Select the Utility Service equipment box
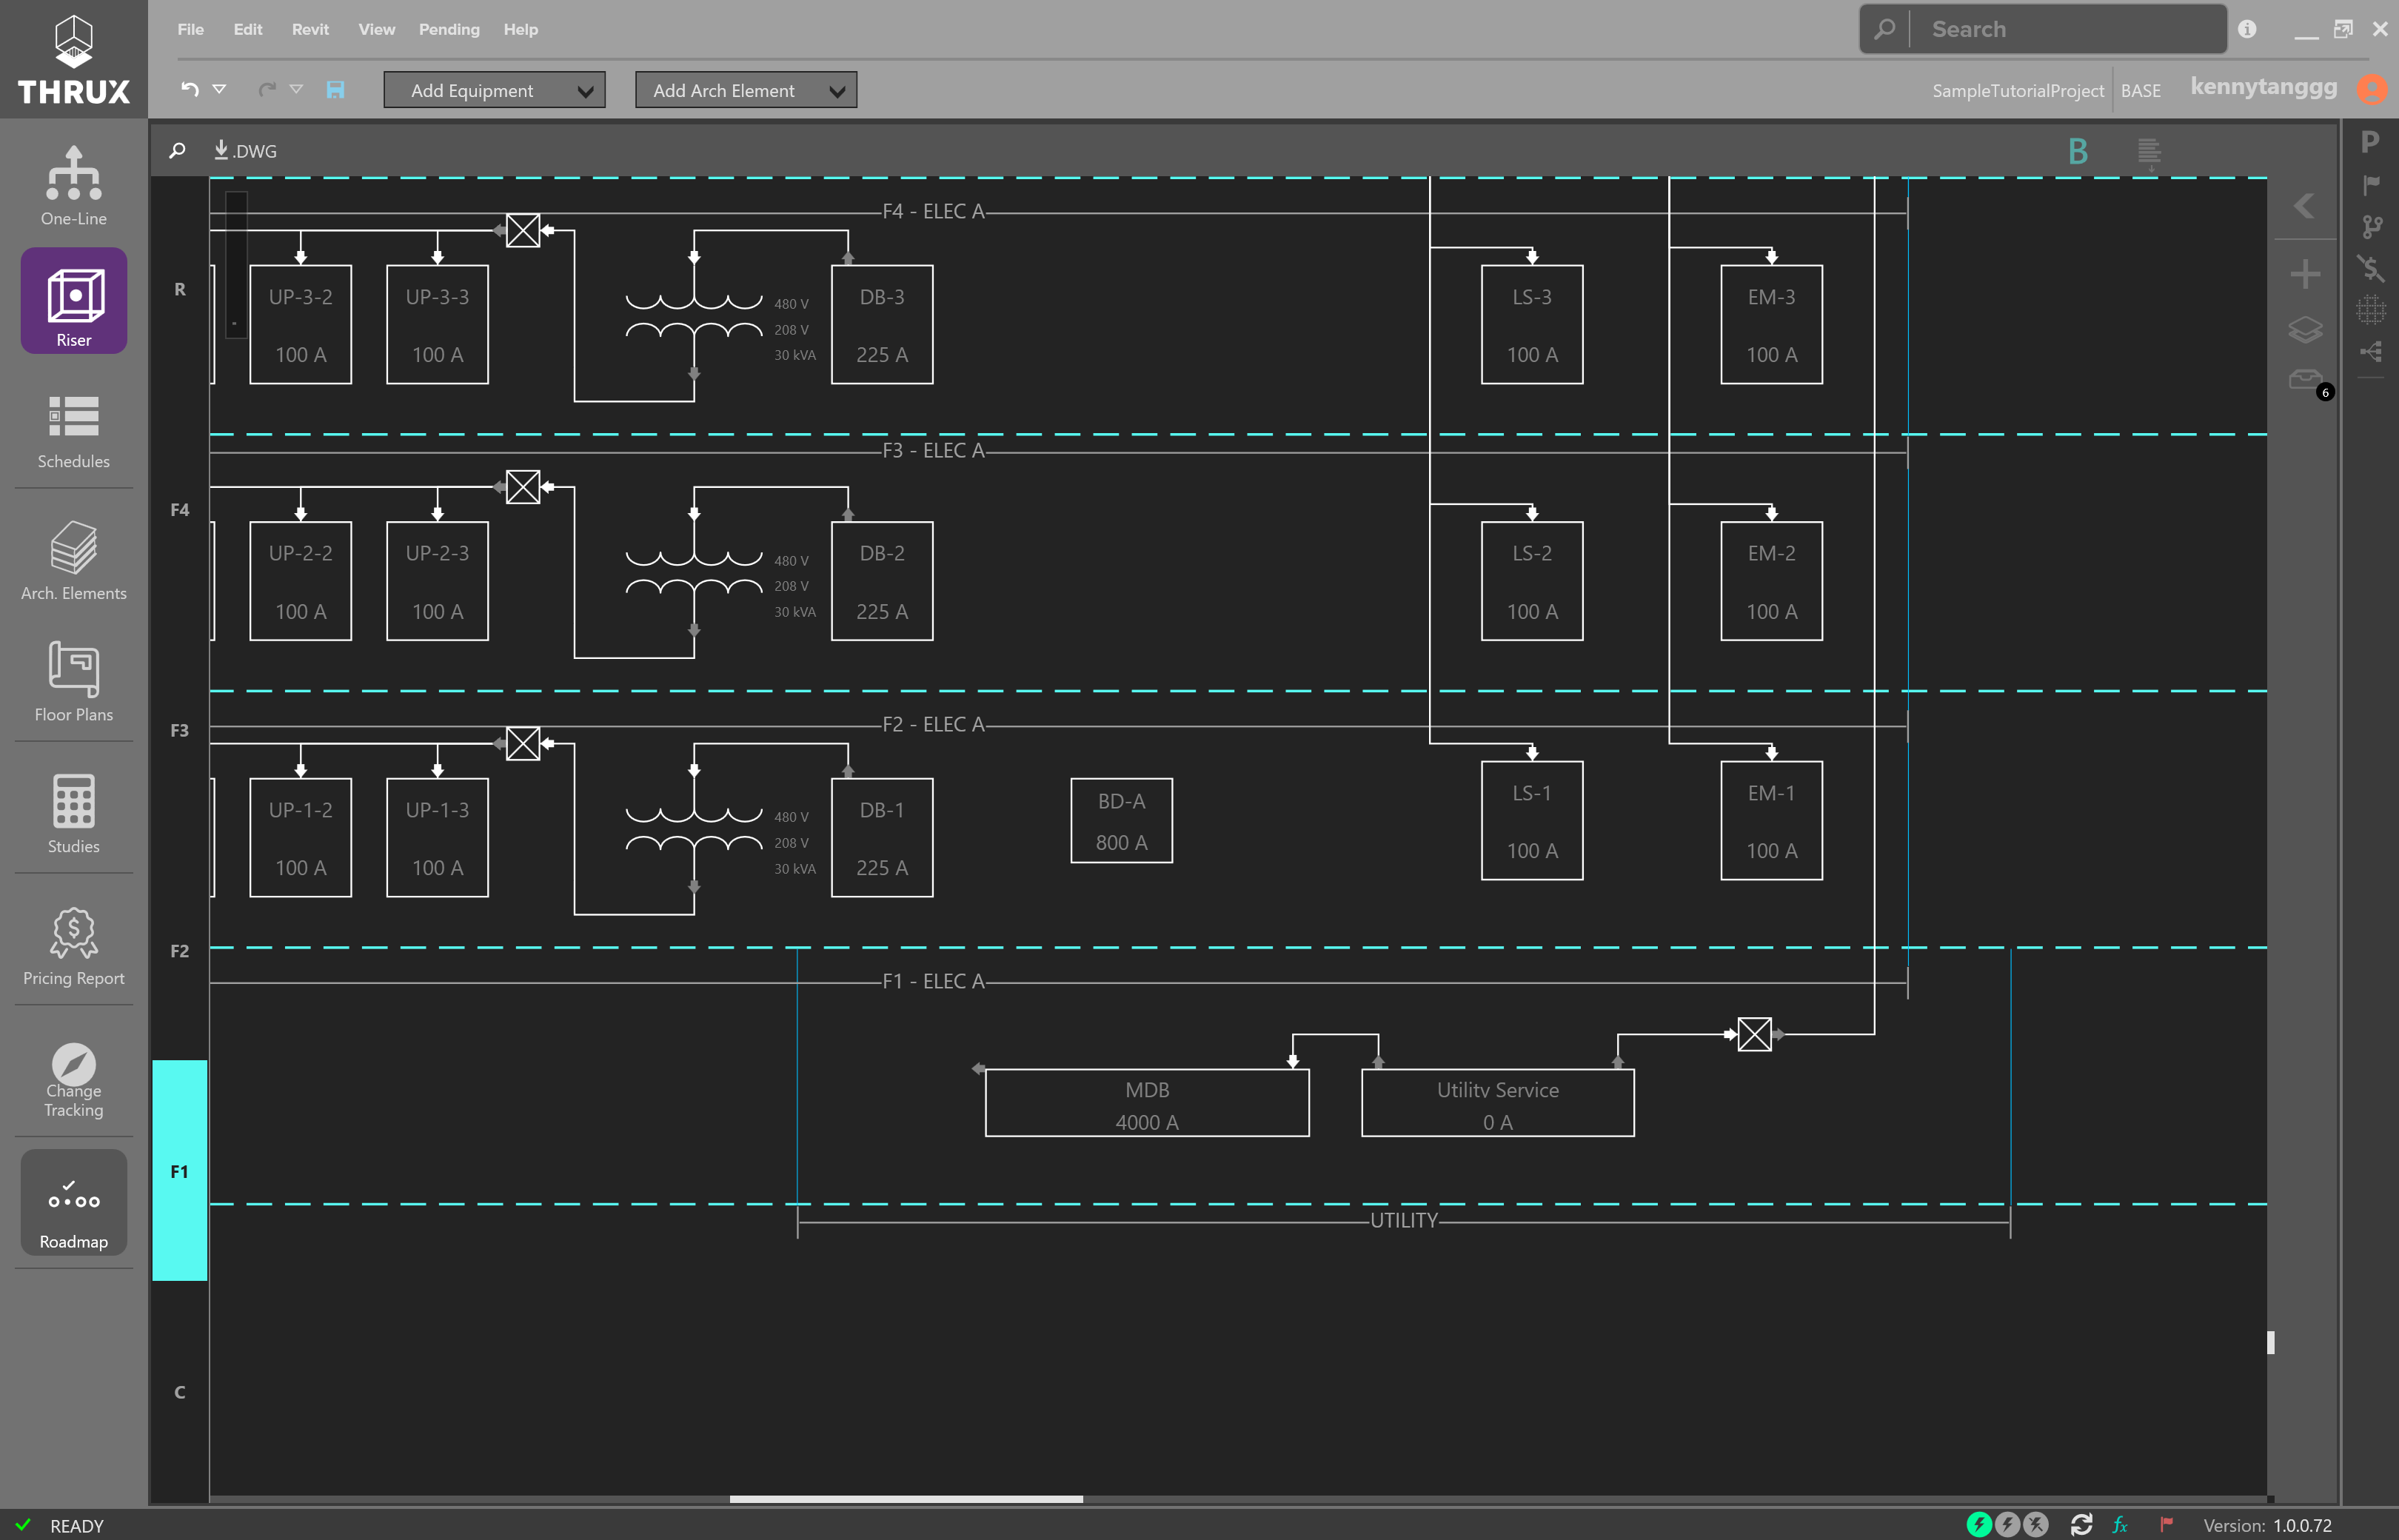This screenshot has width=2399, height=1540. 1497,1103
